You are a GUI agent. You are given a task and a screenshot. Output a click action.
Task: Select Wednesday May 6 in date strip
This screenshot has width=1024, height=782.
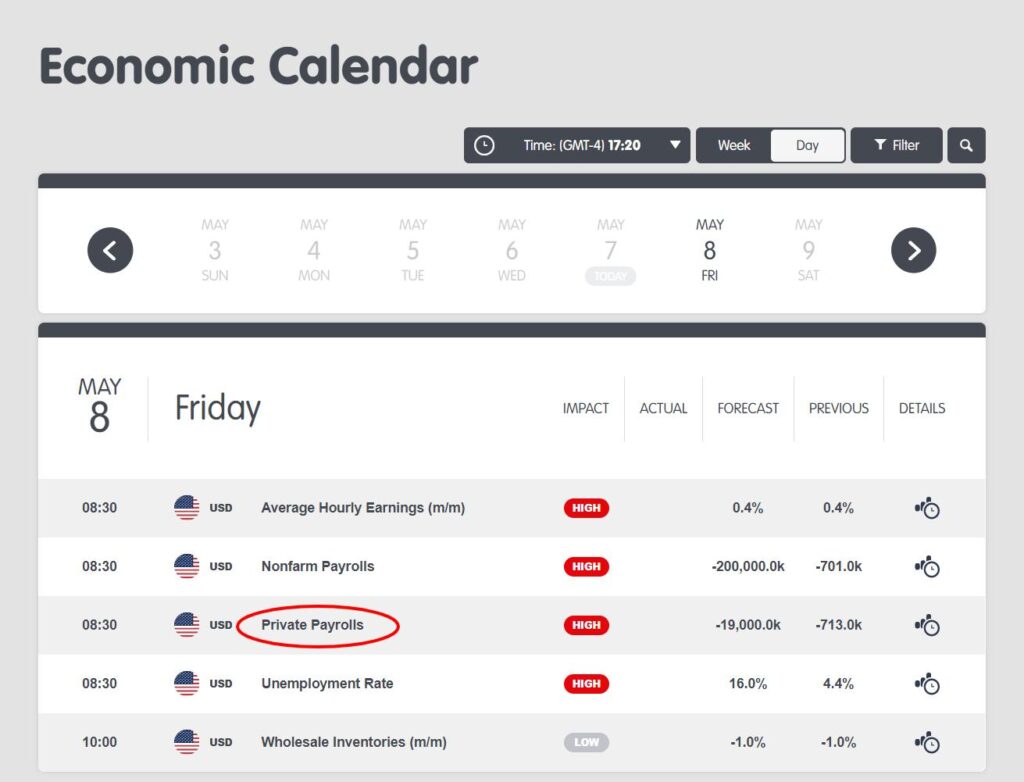coord(511,250)
